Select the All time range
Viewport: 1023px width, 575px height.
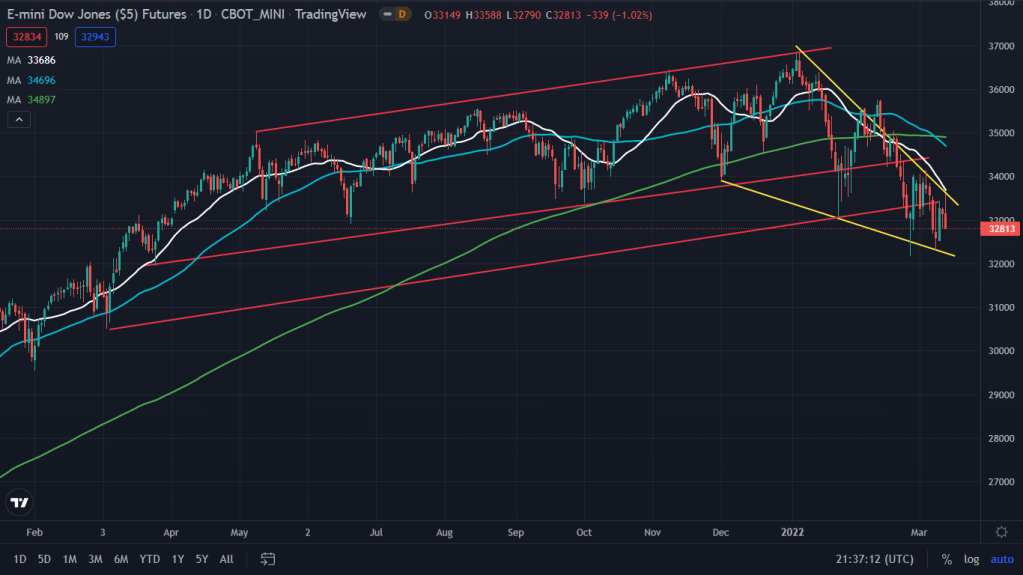pyautogui.click(x=227, y=558)
